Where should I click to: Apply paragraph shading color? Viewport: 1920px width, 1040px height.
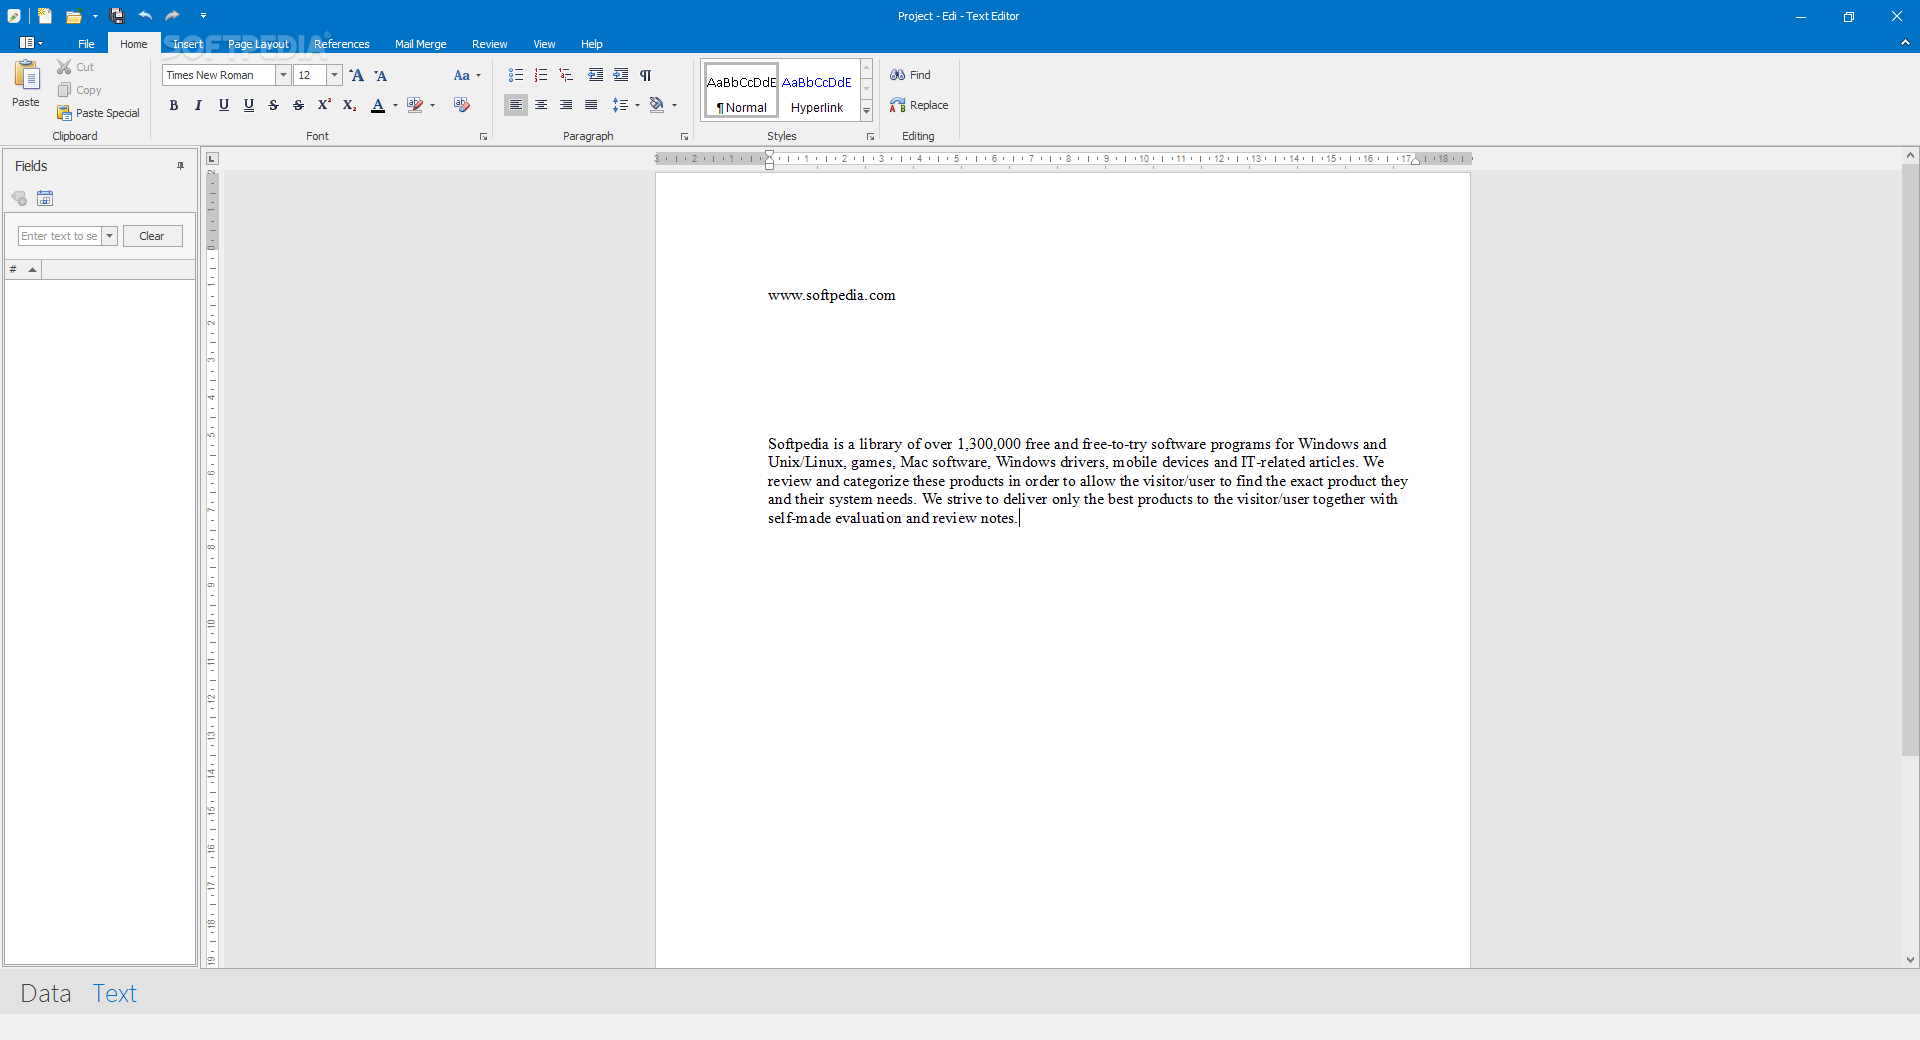657,105
